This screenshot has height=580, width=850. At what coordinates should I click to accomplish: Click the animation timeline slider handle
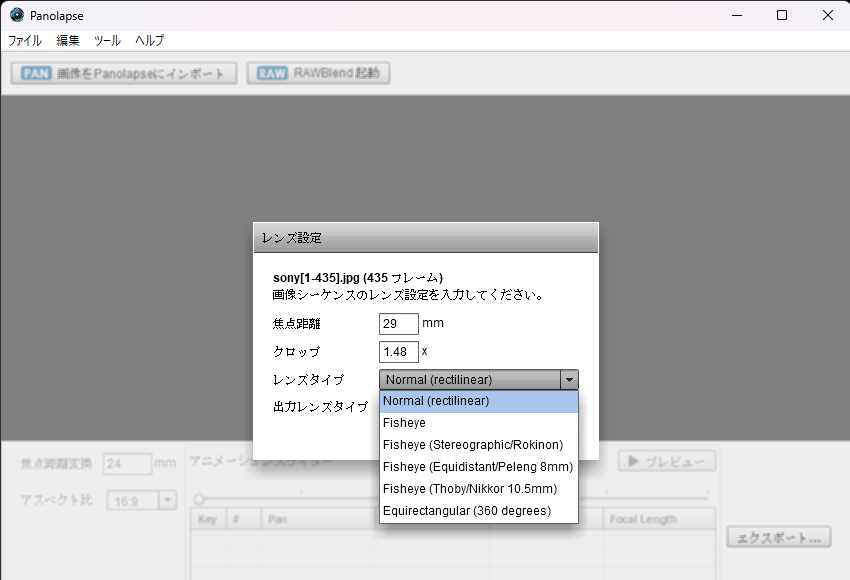199,498
